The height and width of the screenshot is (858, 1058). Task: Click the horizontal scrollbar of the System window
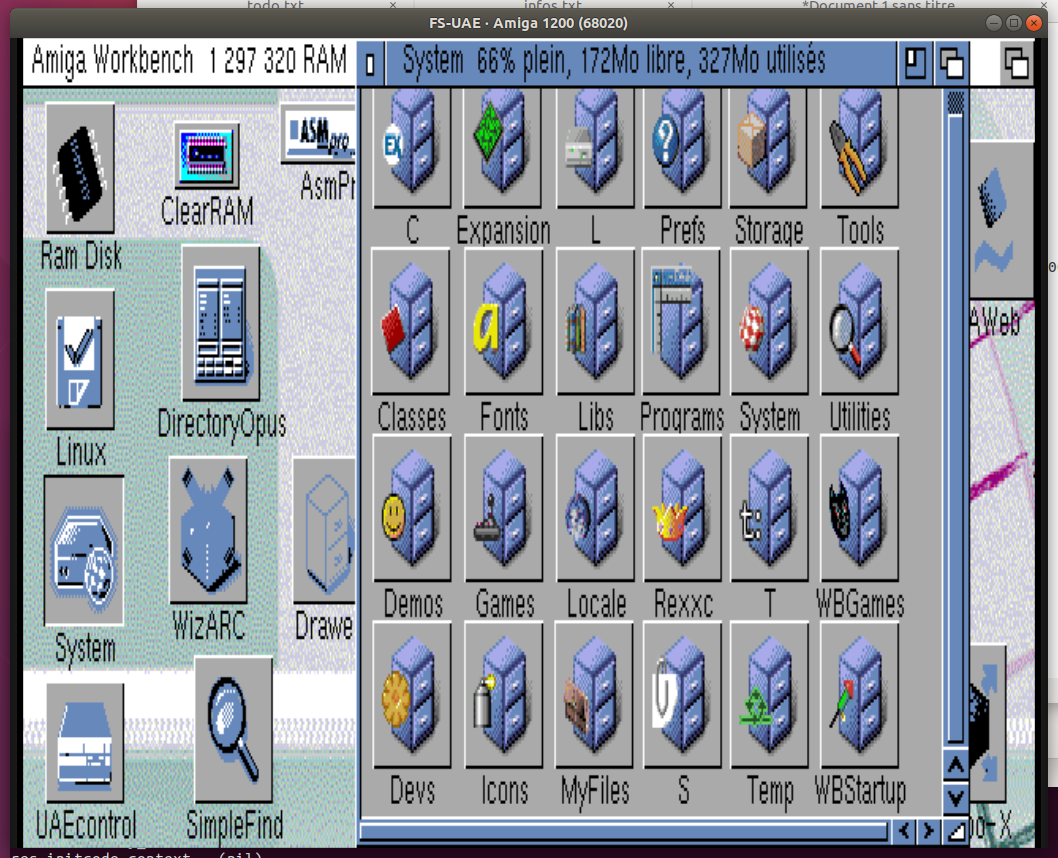click(624, 830)
